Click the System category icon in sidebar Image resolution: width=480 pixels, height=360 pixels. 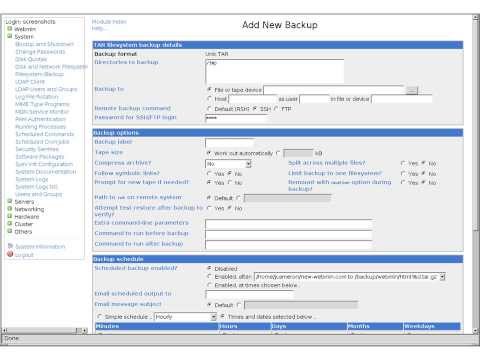pyautogui.click(x=10, y=36)
